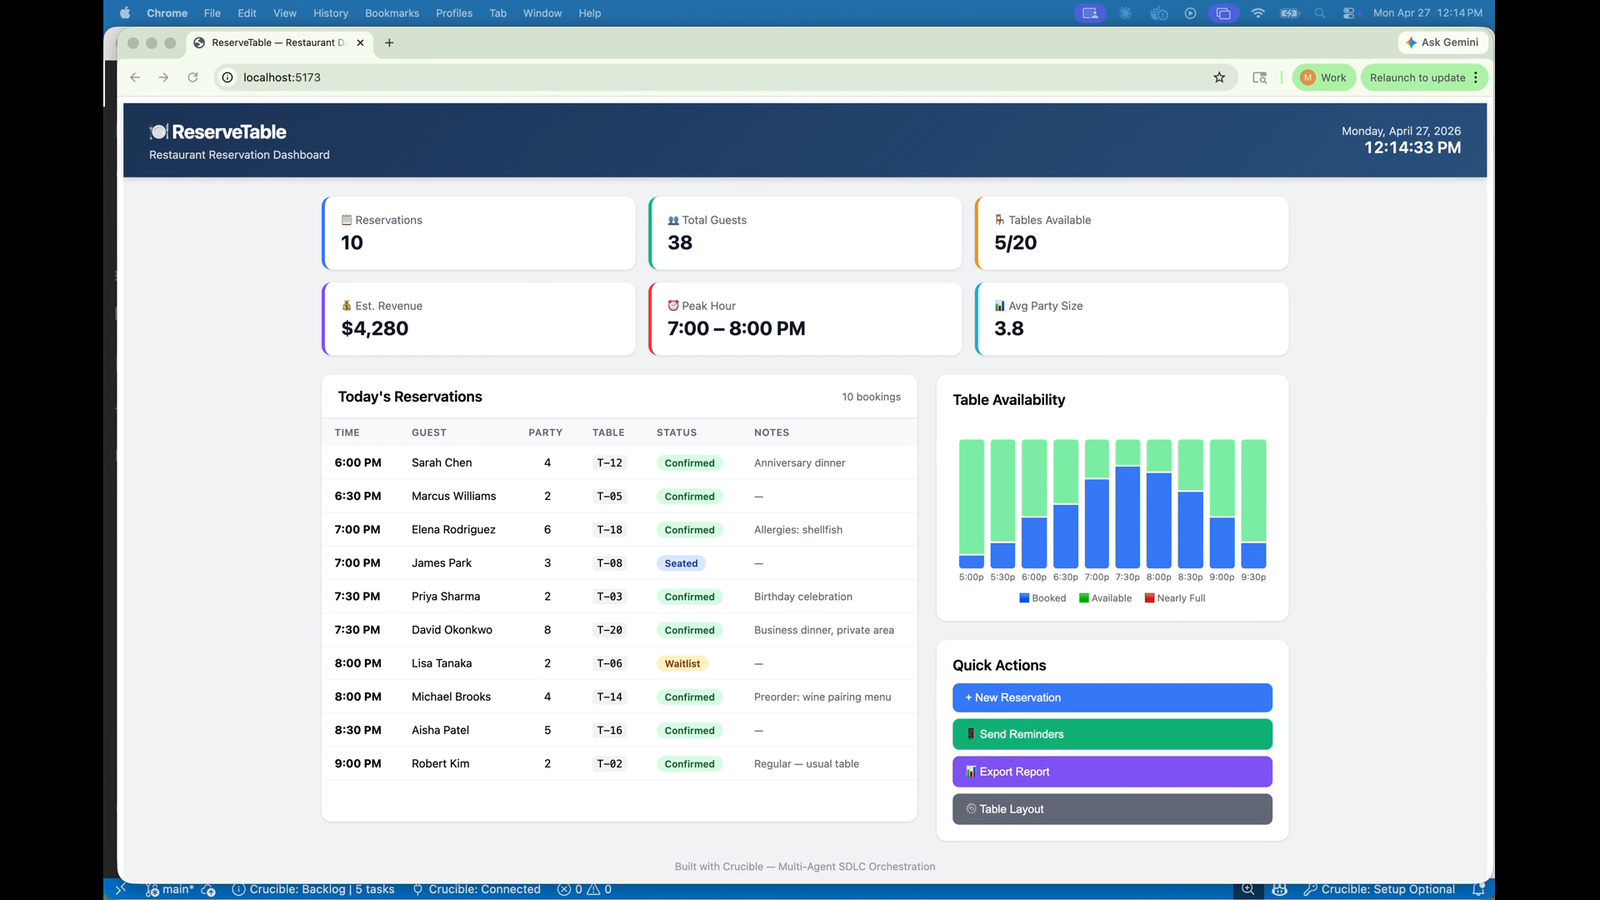Viewport: 1600px width, 900px height.
Task: Click the reload page icon in the browser toolbar
Action: coord(192,77)
